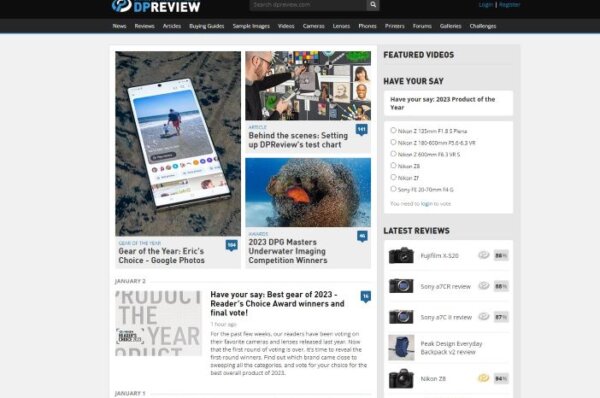Open the Videos menu
This screenshot has width=600, height=398.
(286, 26)
